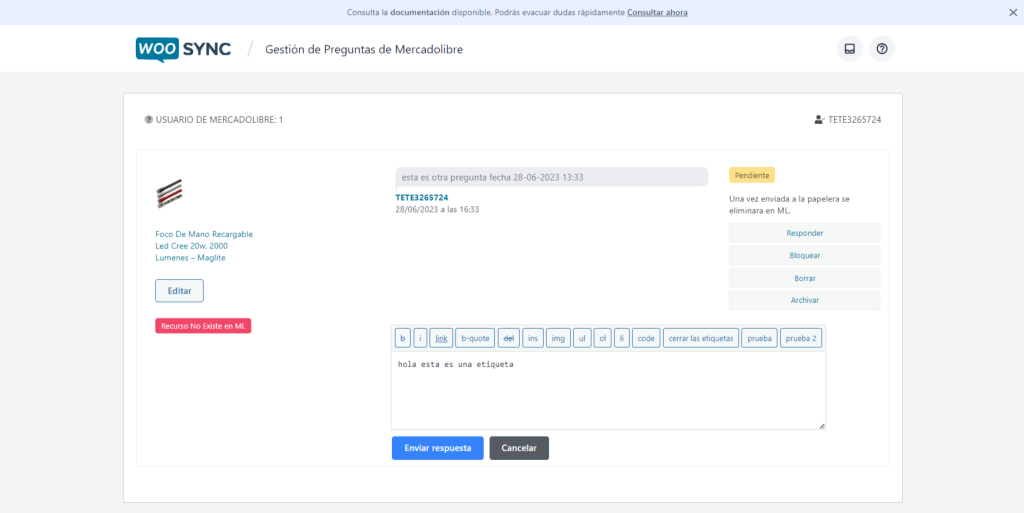This screenshot has width=1024, height=513.
Task: Click the 'img' tag button
Action: (x=559, y=338)
